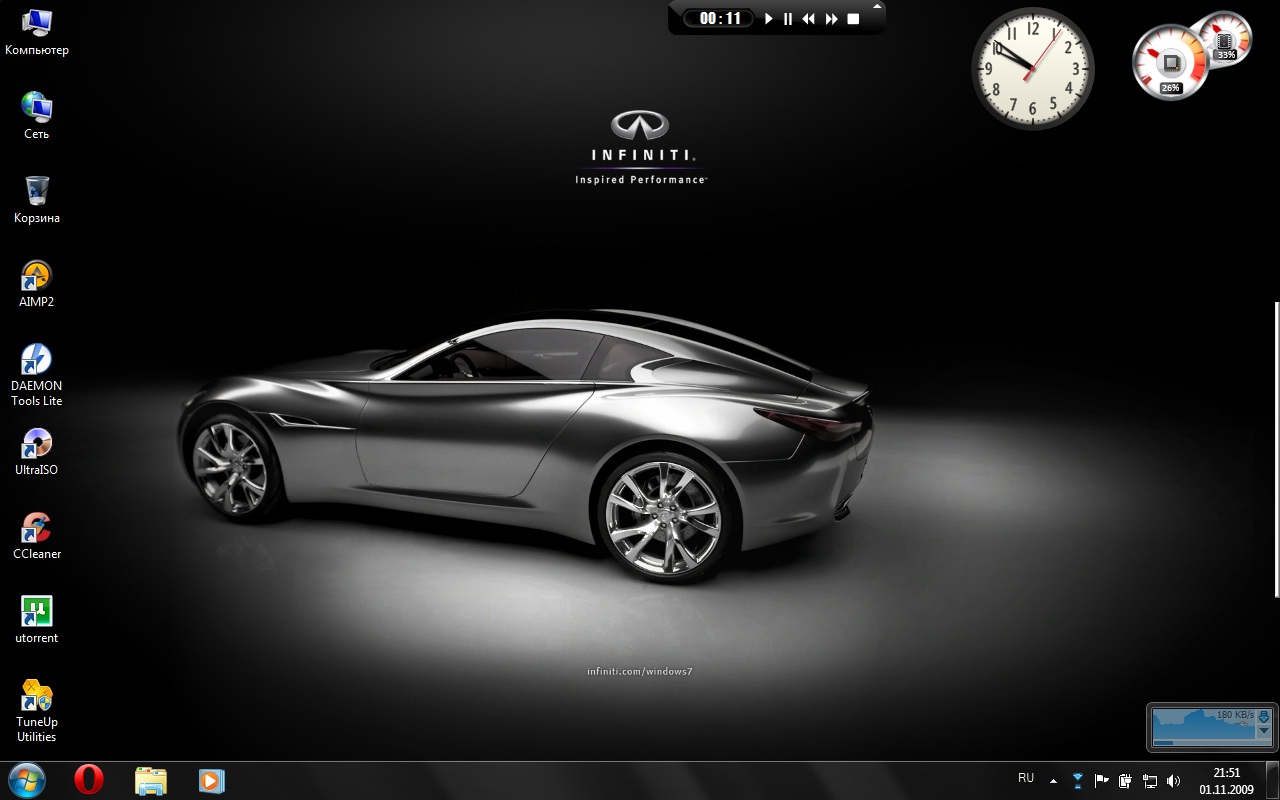
Task: Open the taskbar clock and date
Action: [x=1226, y=781]
